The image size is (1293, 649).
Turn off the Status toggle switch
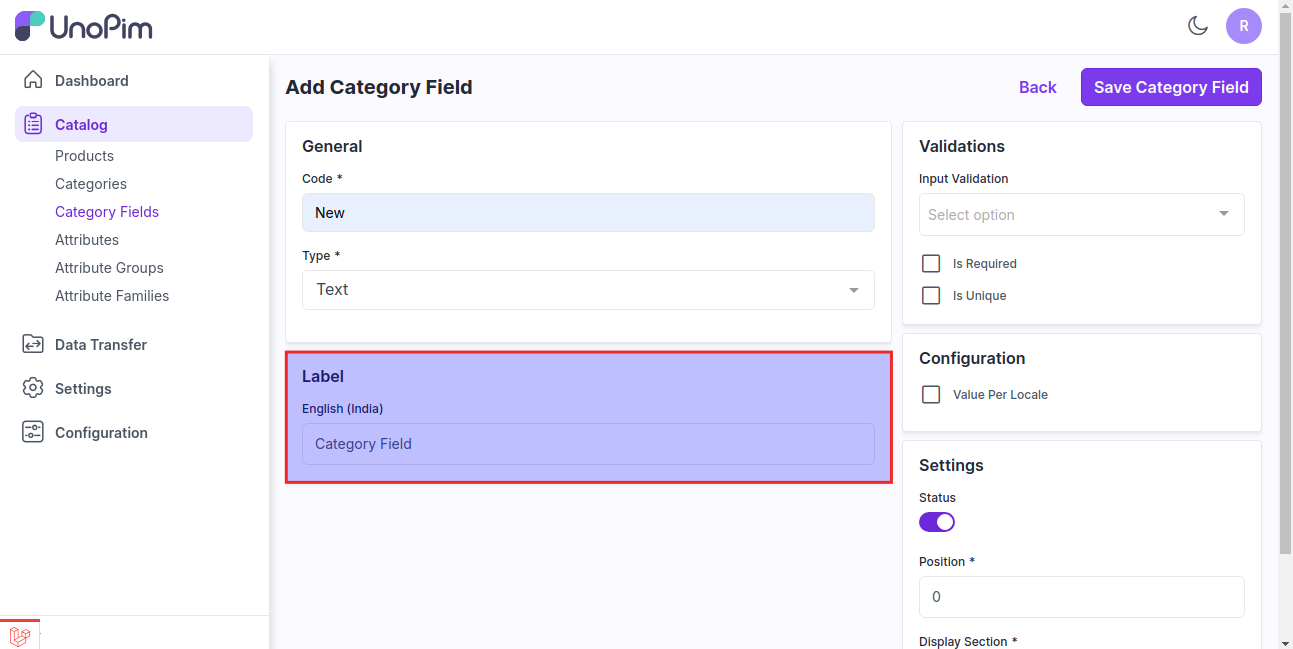coord(937,522)
